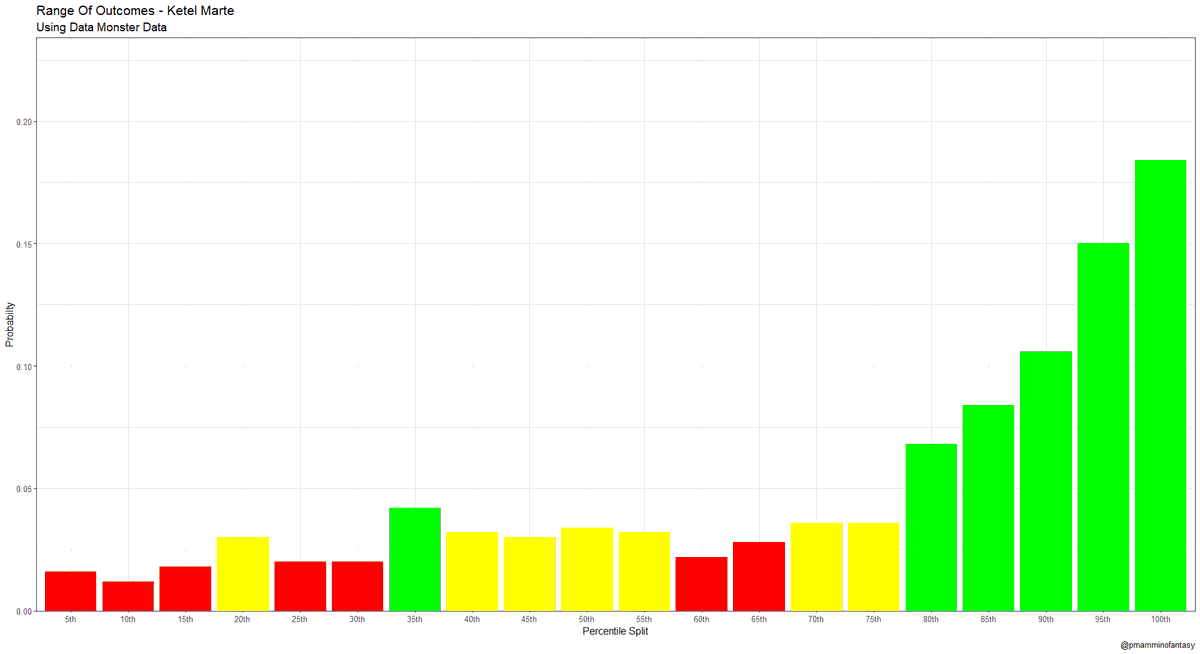
Task: Click the 'Probabilty' y-axis title
Action: click(10, 324)
